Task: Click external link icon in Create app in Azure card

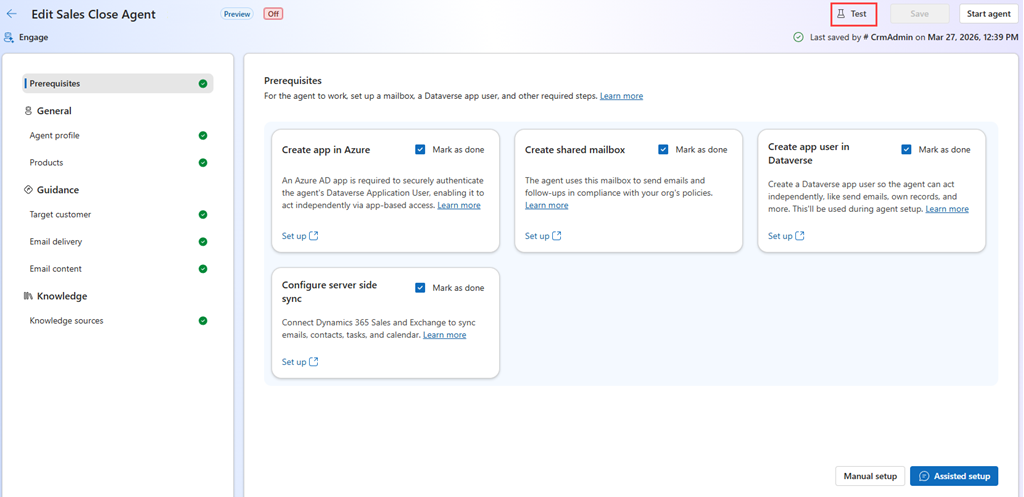Action: 313,236
